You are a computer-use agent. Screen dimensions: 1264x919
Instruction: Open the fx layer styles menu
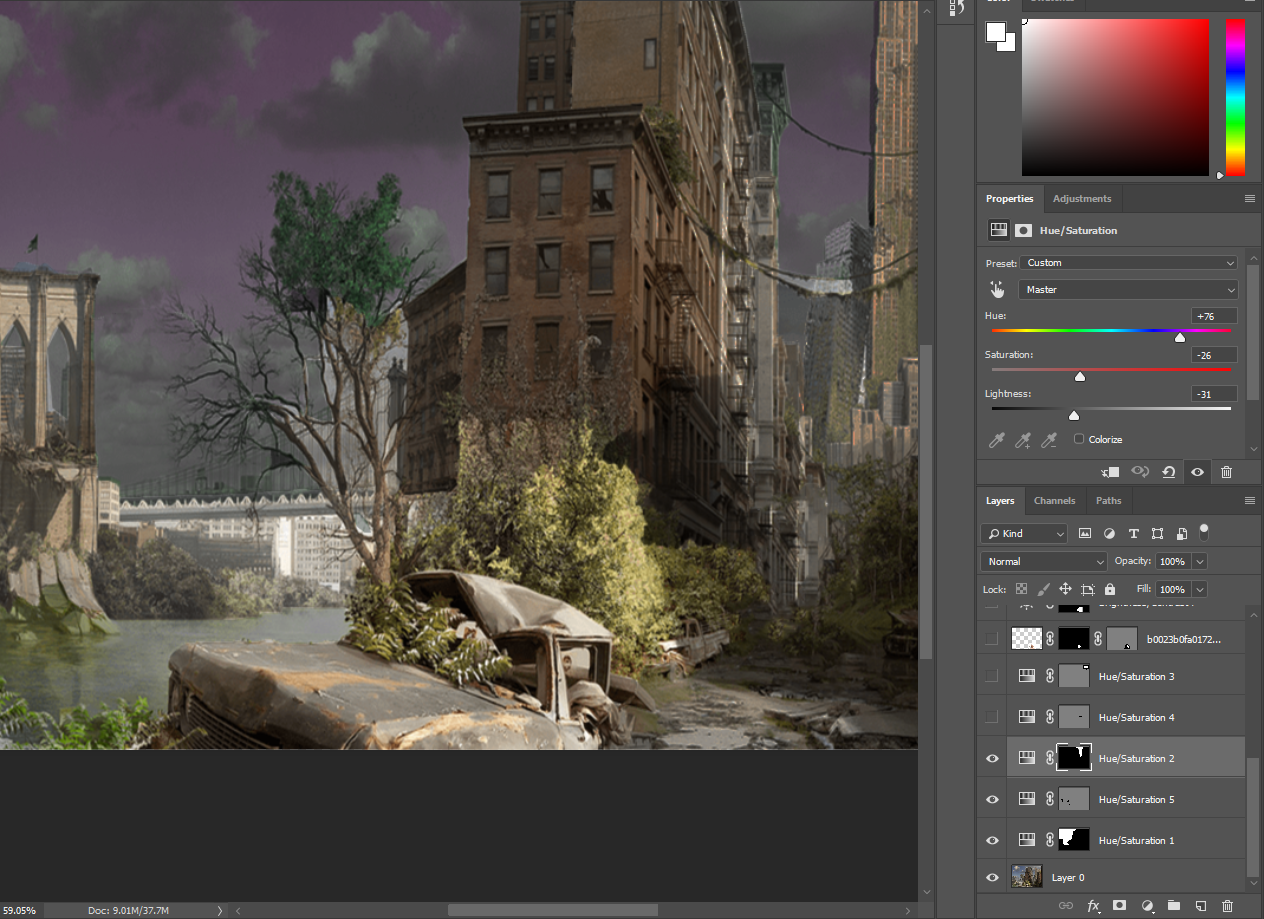point(1094,905)
